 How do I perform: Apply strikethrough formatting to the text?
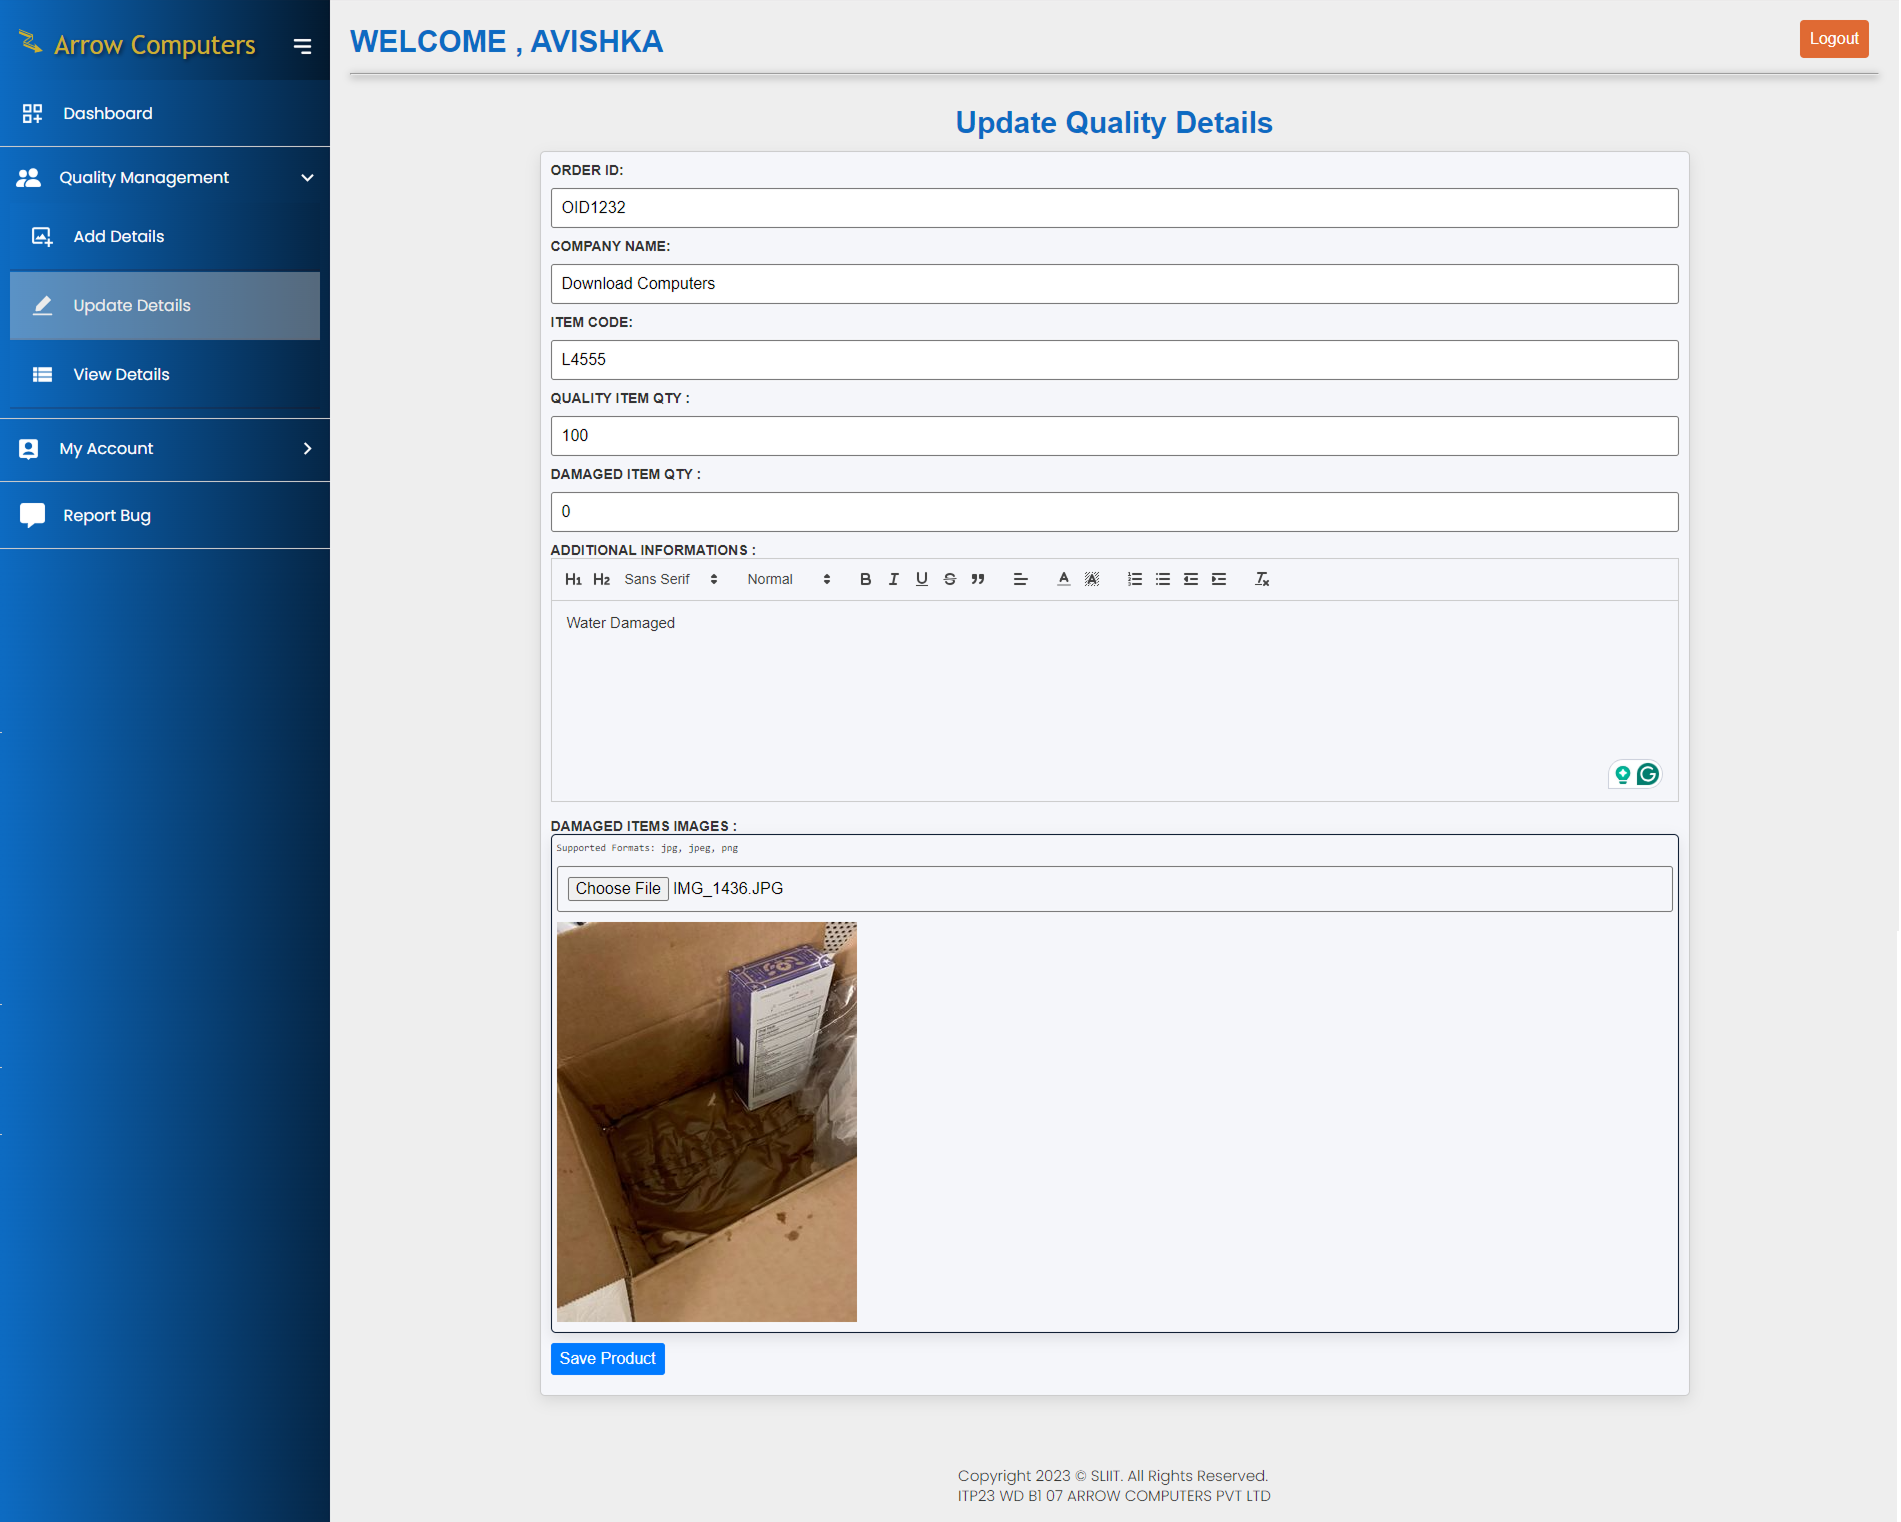point(949,579)
